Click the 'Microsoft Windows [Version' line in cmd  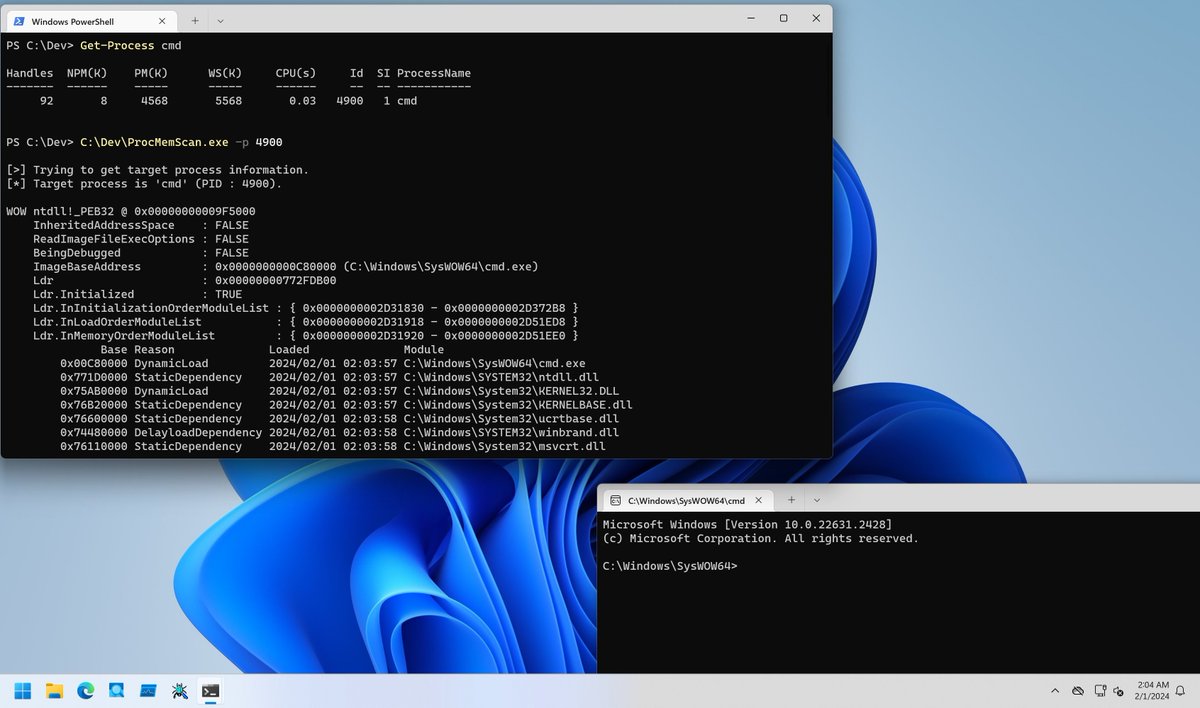click(x=747, y=524)
